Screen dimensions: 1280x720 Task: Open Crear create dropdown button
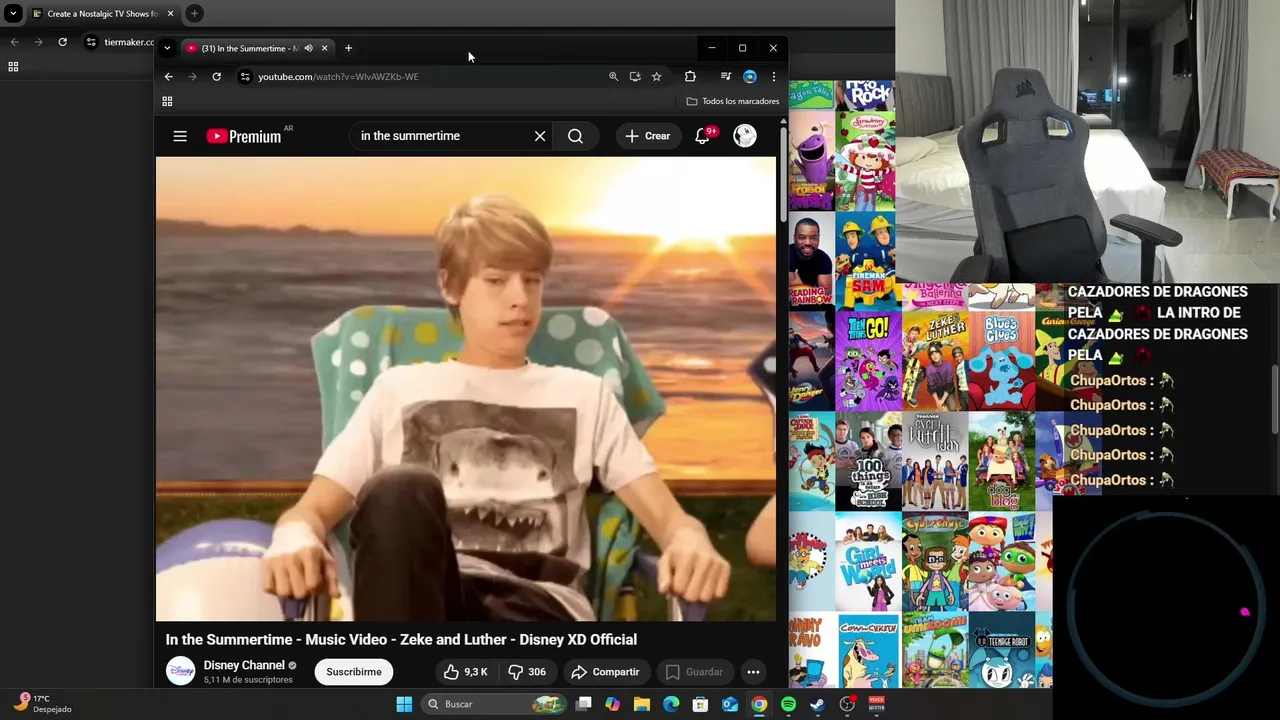[648, 136]
